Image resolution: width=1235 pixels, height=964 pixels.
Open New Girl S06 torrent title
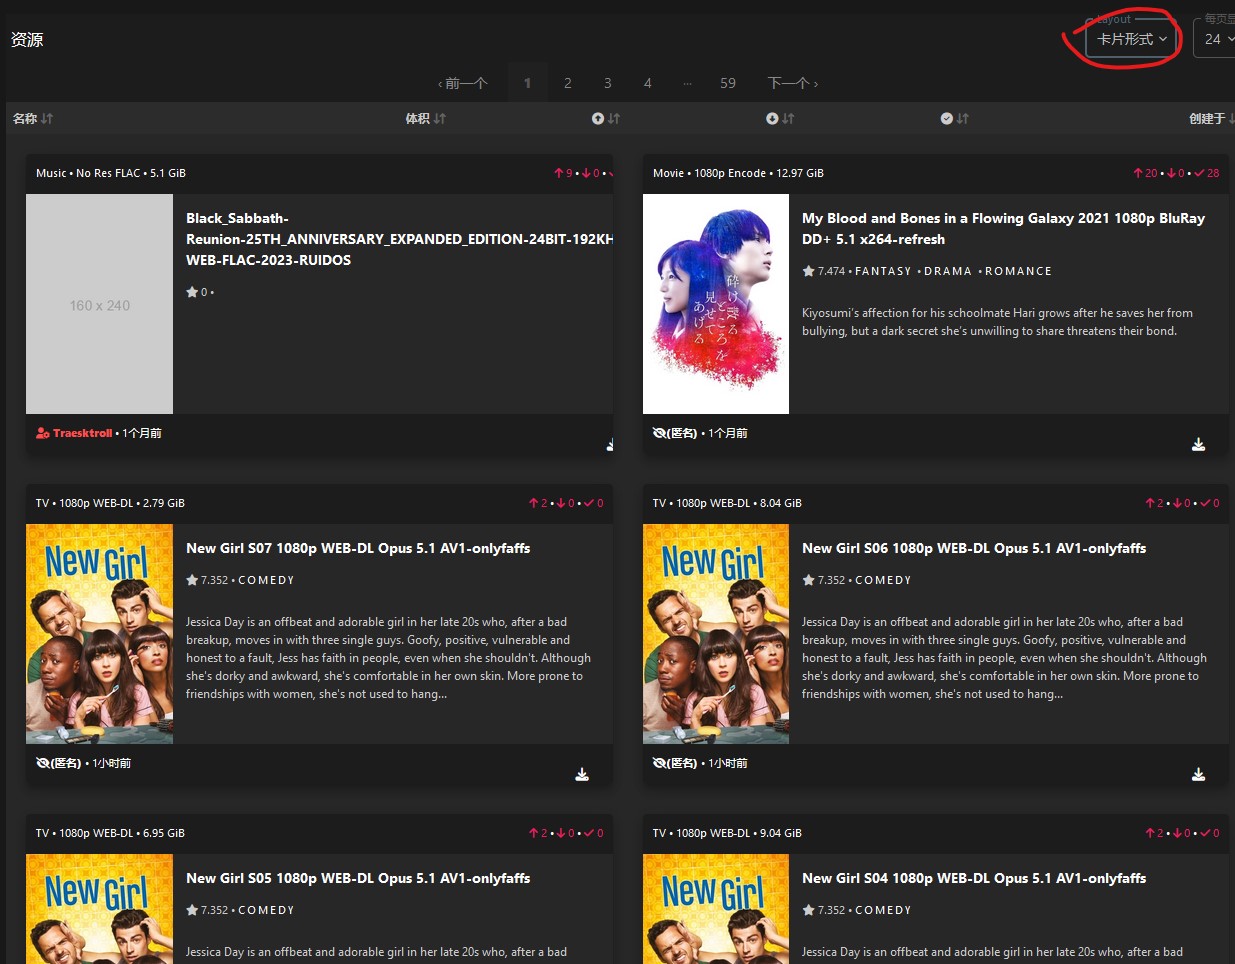974,548
